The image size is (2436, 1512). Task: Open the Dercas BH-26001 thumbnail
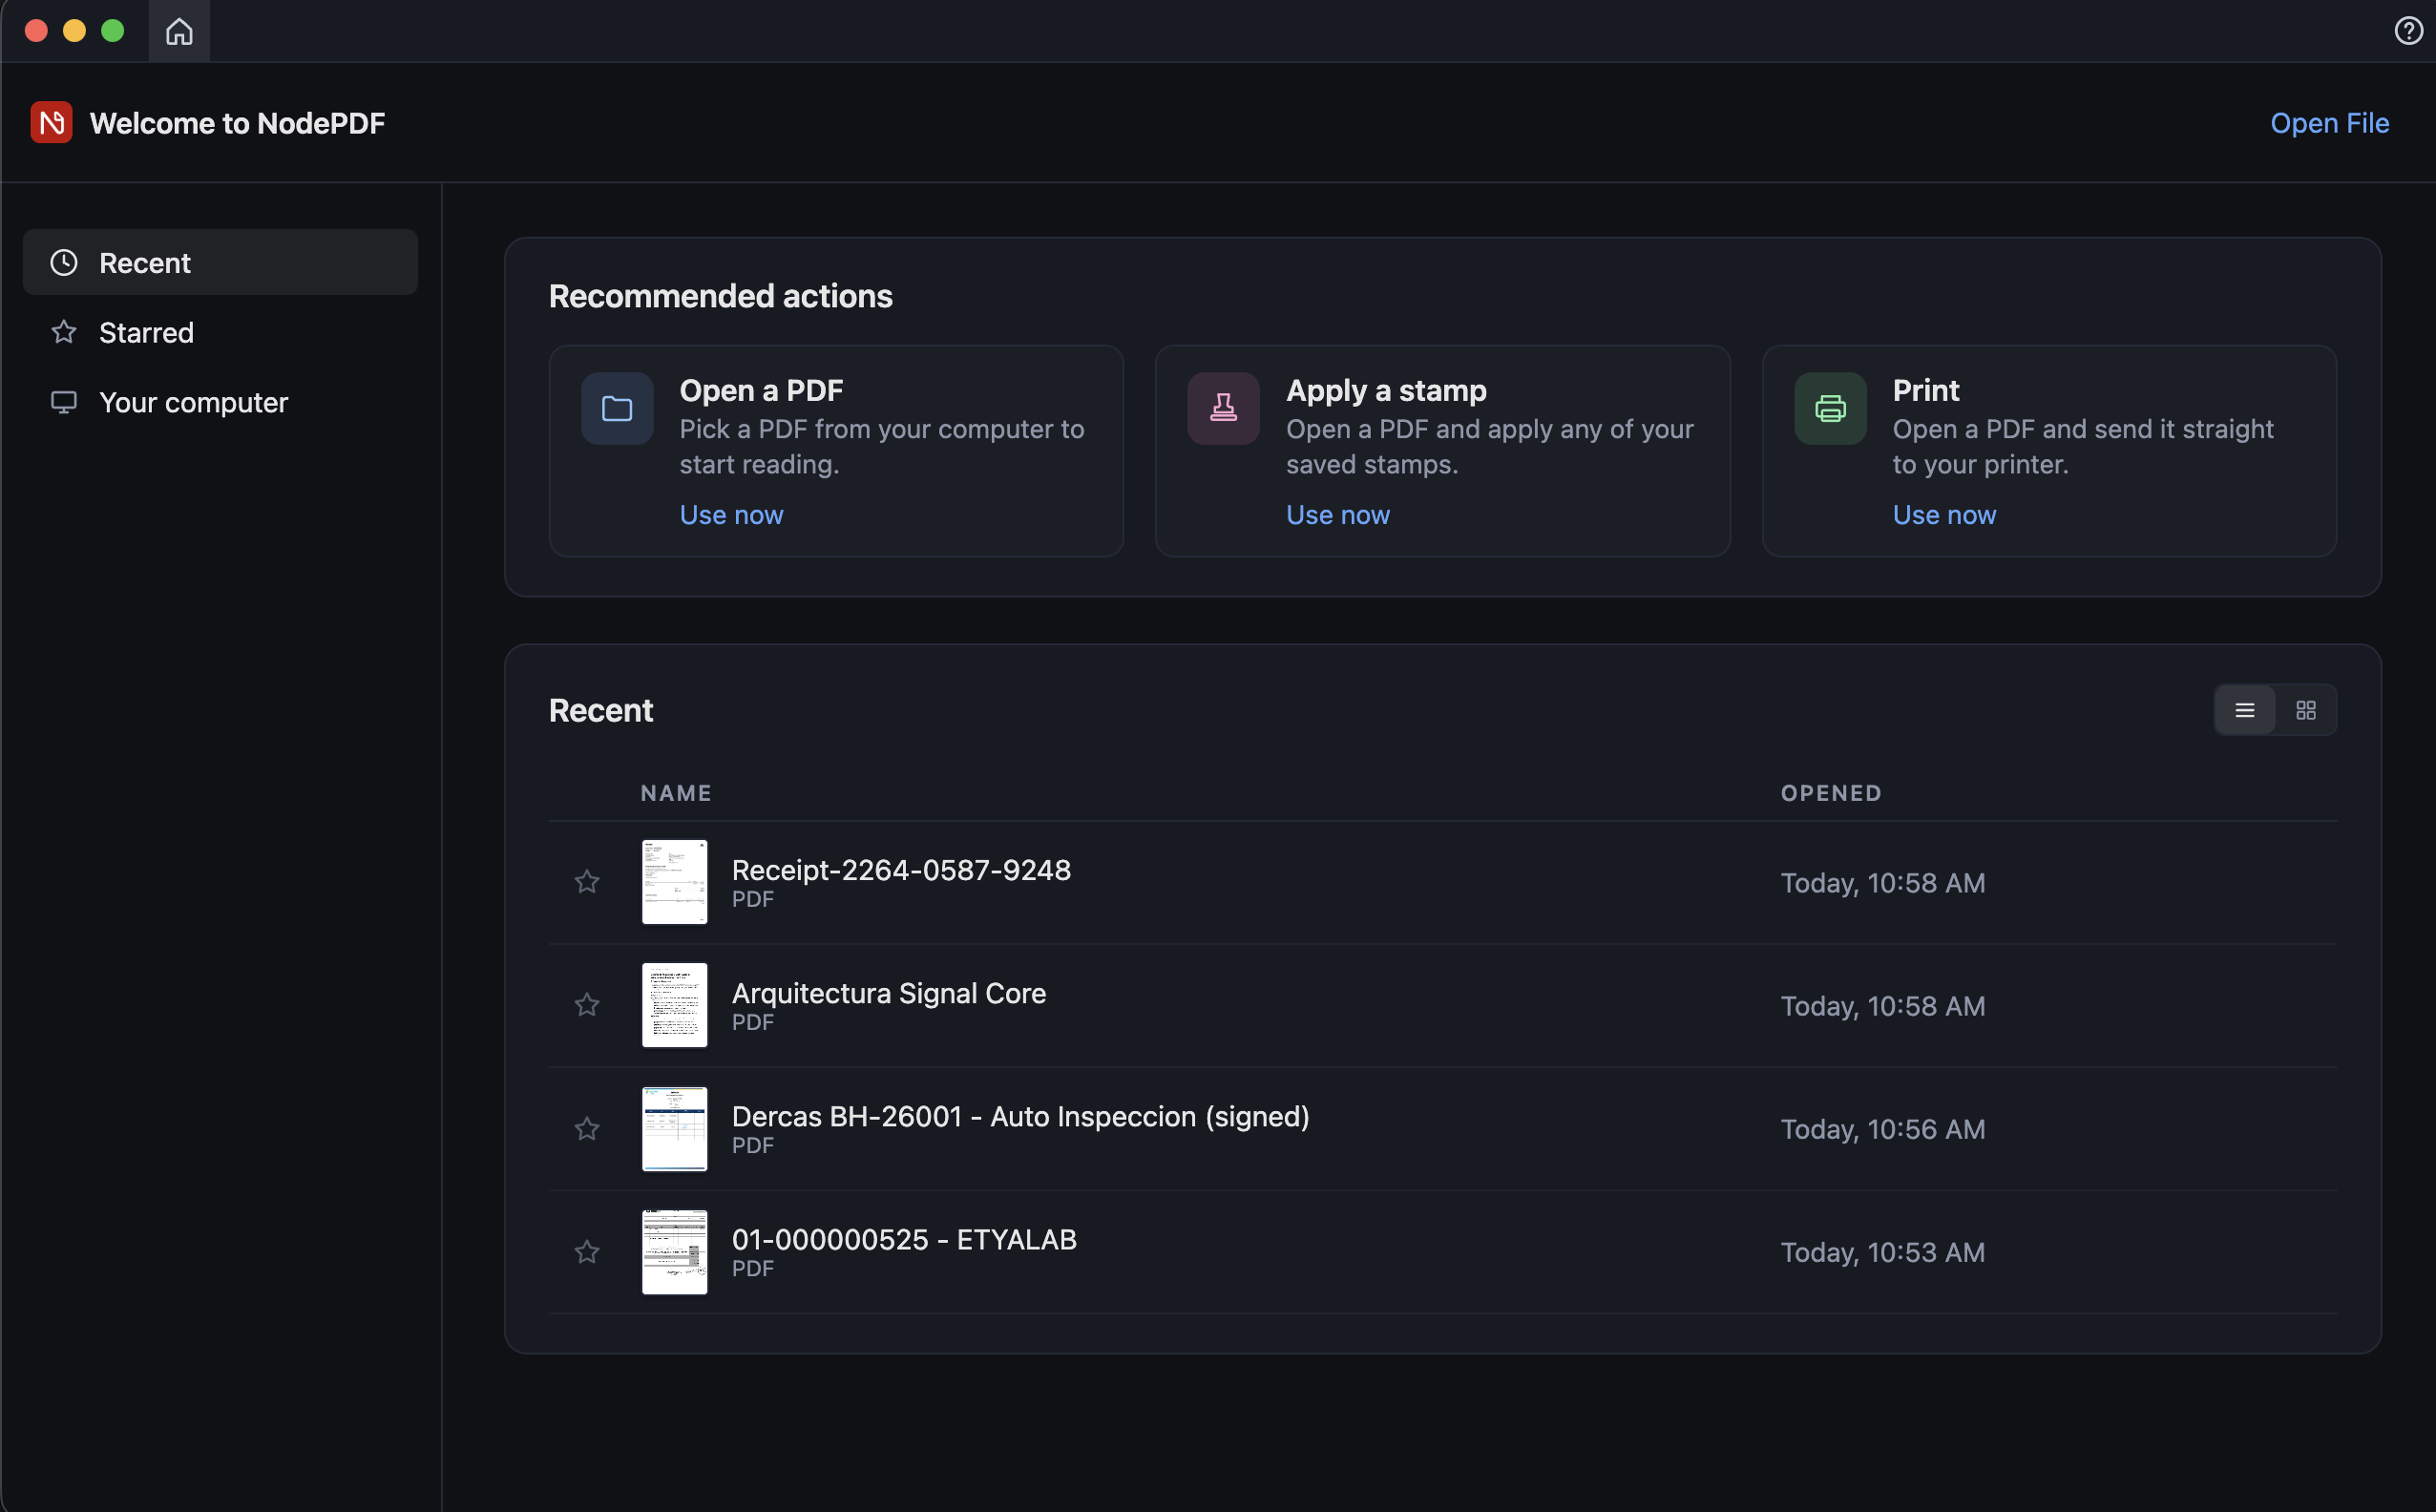[x=675, y=1129]
